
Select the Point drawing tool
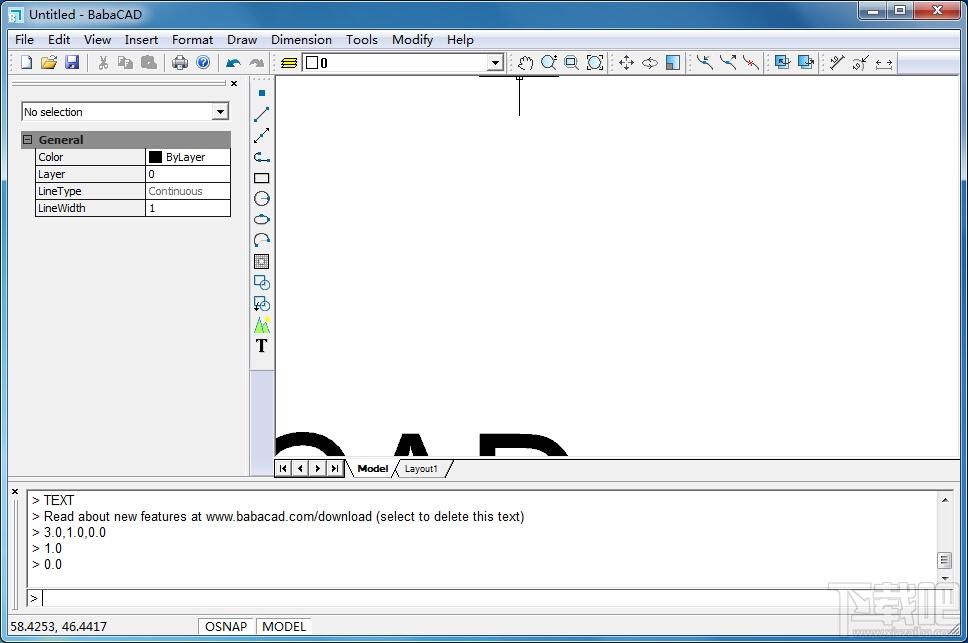click(x=262, y=93)
